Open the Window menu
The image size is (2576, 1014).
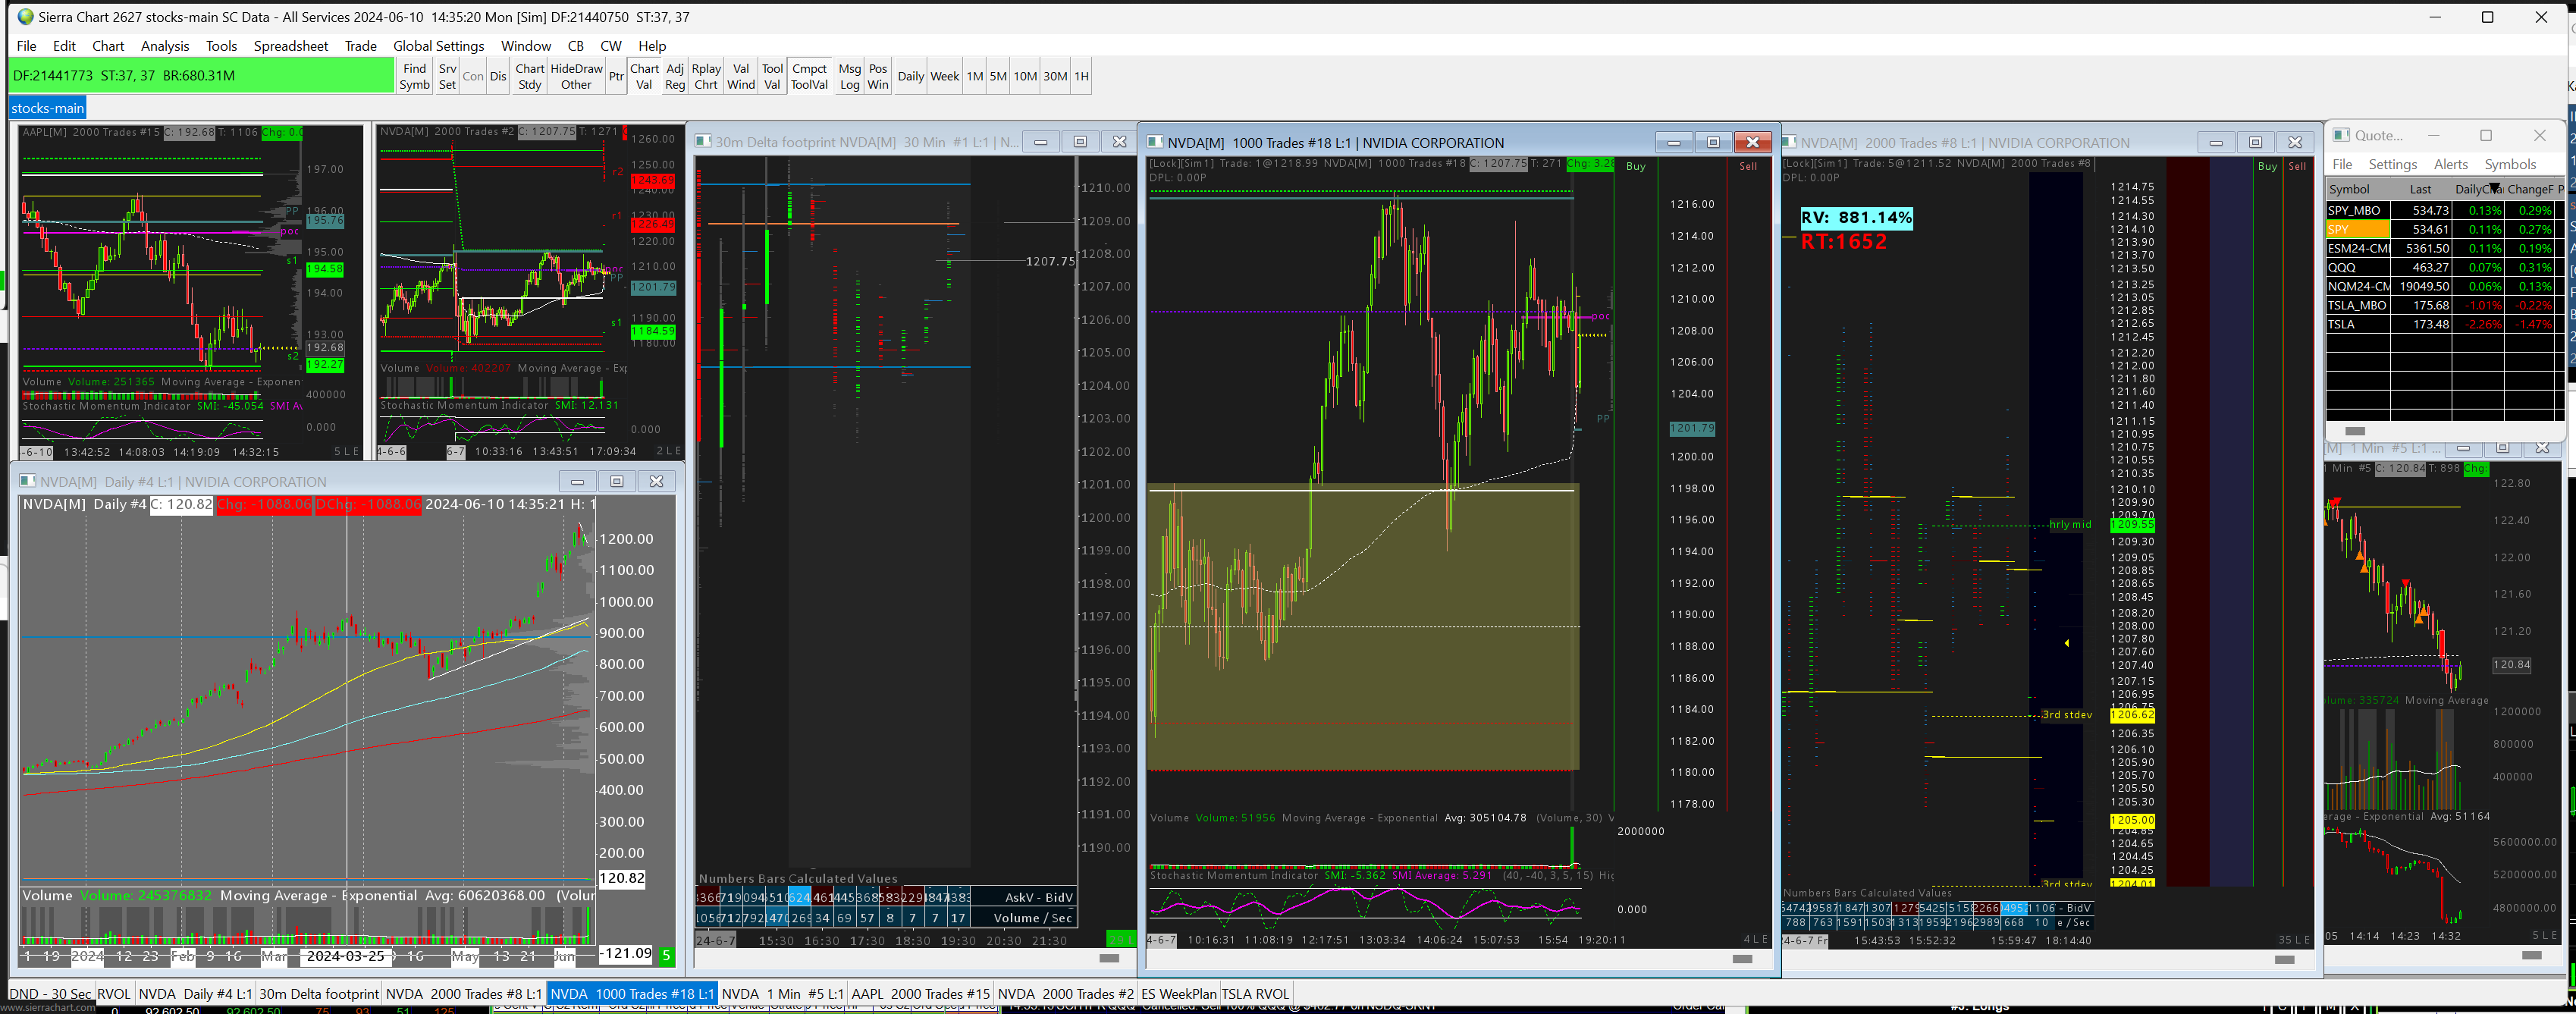[526, 46]
